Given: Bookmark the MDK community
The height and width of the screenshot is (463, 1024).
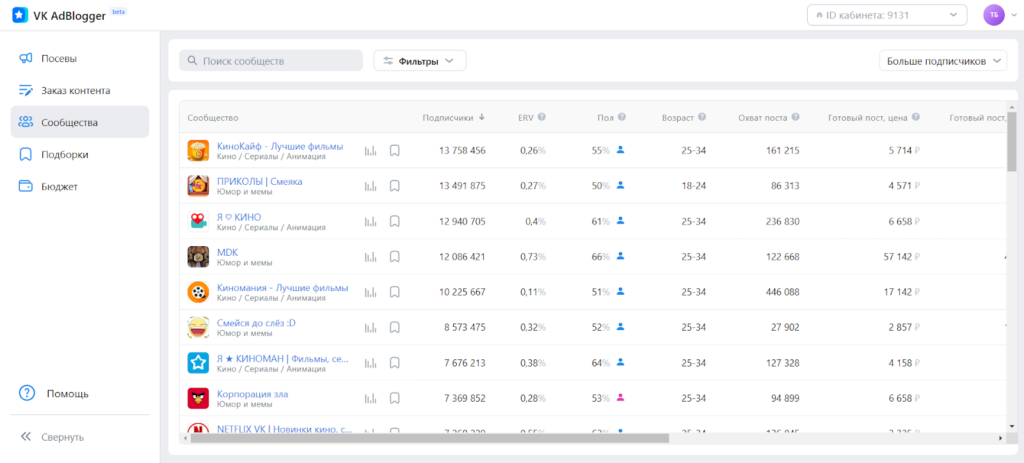Looking at the screenshot, I should (x=395, y=257).
